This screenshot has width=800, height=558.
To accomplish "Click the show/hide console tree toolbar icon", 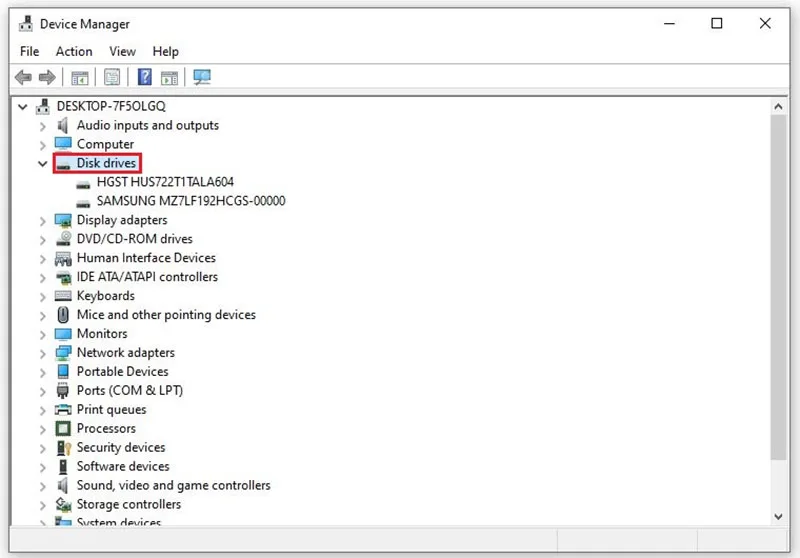I will pos(80,78).
